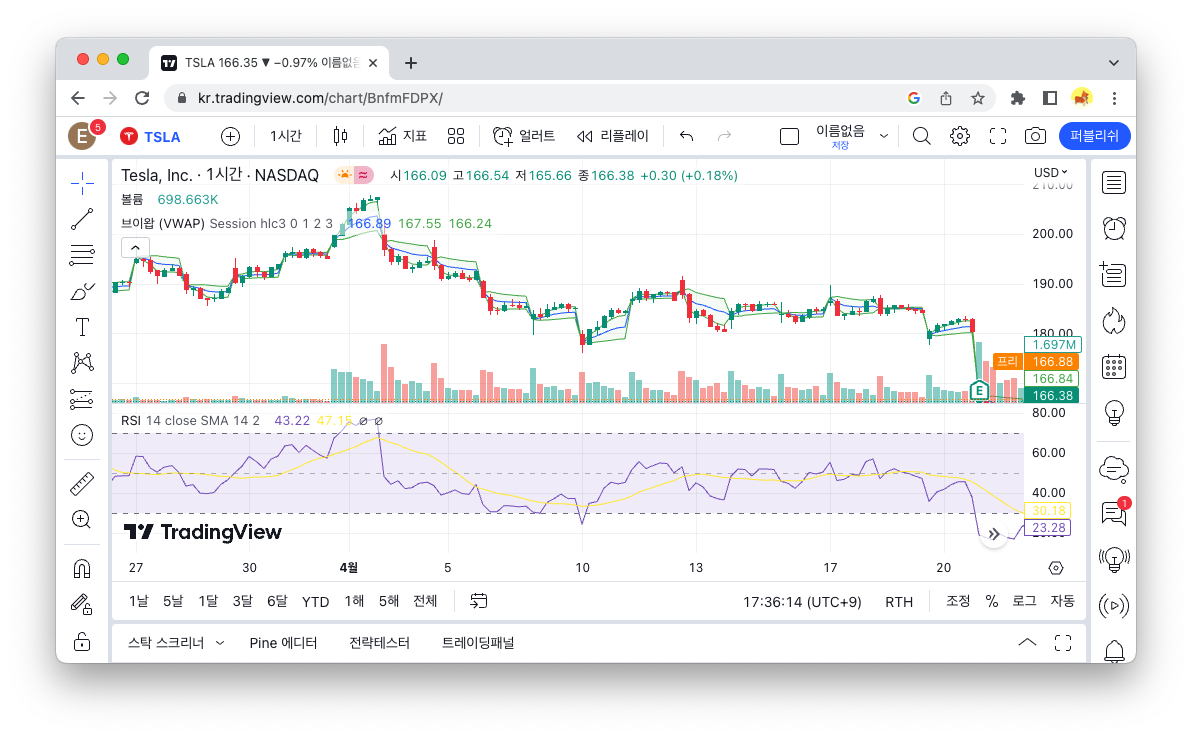Open quick search magnifier
The image size is (1192, 737).
pyautogui.click(x=921, y=136)
